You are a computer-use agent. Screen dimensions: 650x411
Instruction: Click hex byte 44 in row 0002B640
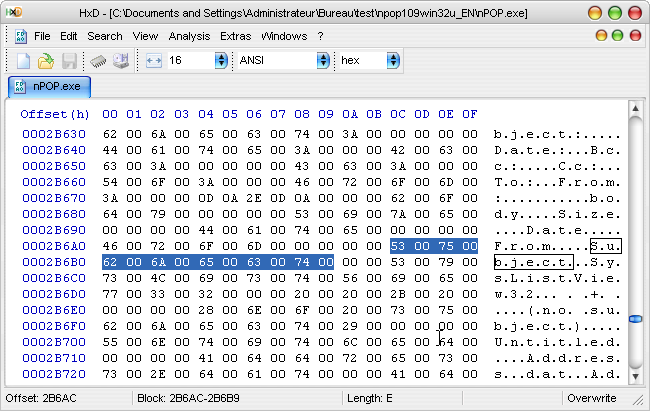click(x=110, y=150)
